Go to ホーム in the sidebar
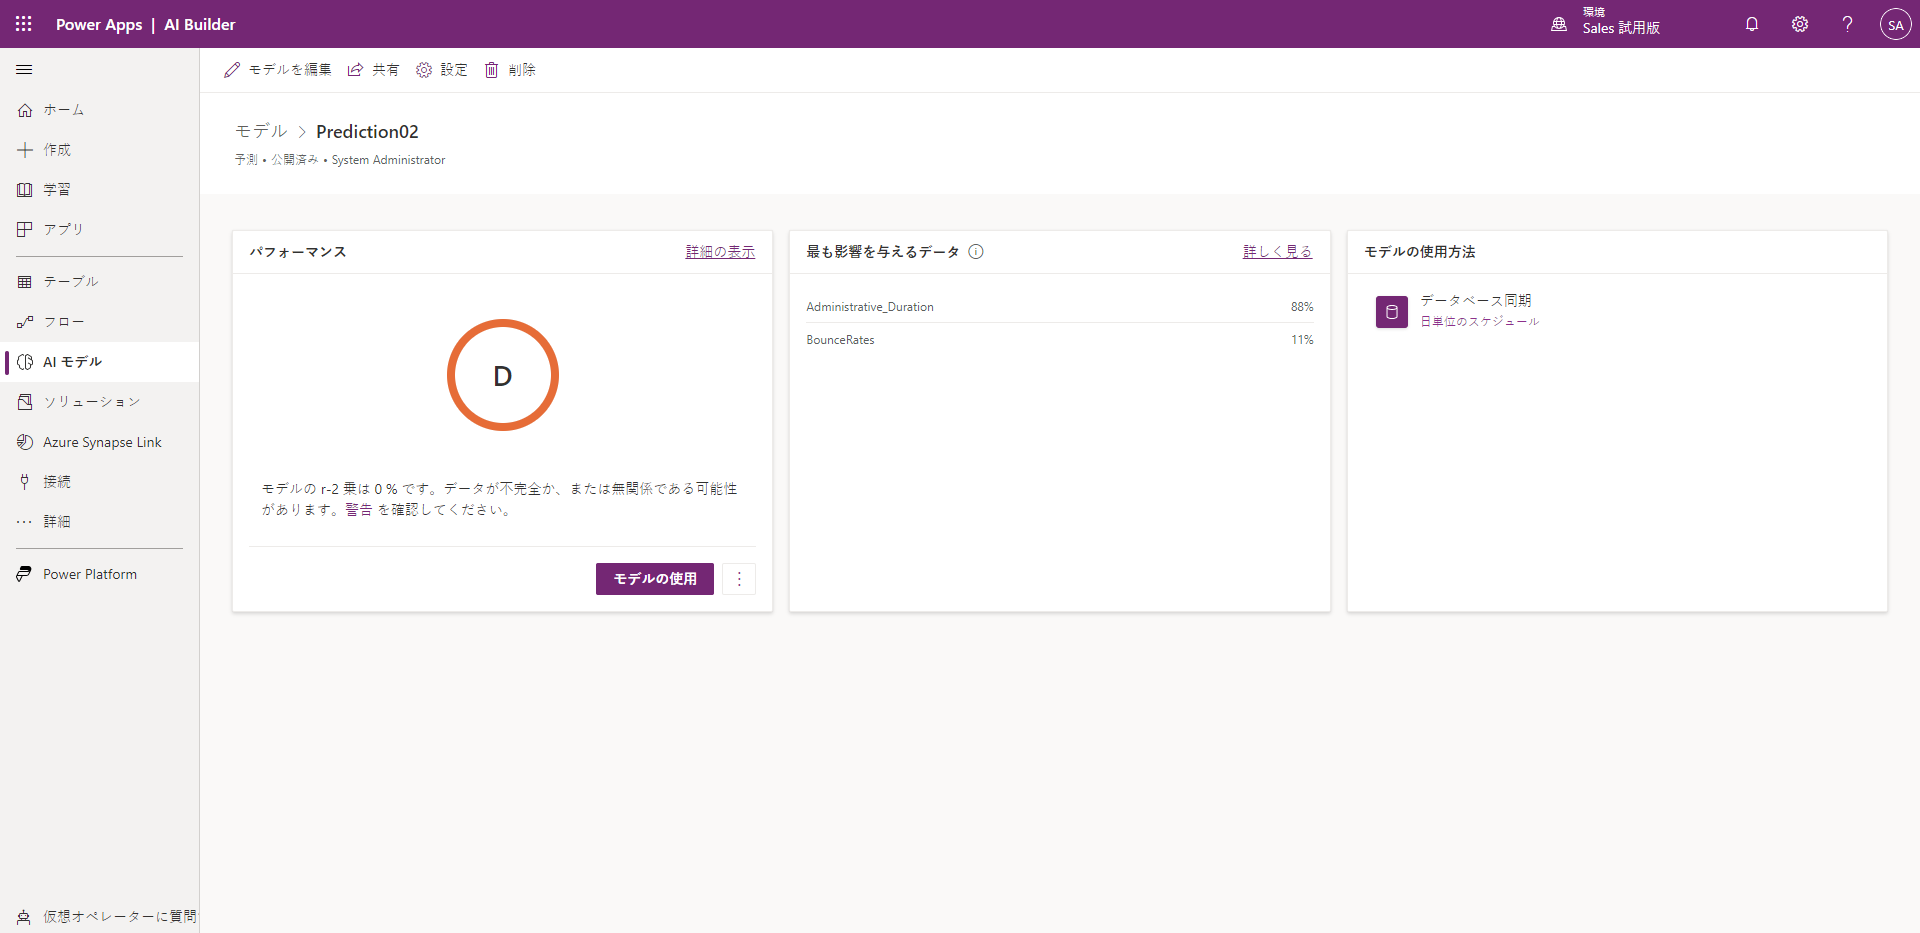The width and height of the screenshot is (1920, 933). [x=64, y=110]
